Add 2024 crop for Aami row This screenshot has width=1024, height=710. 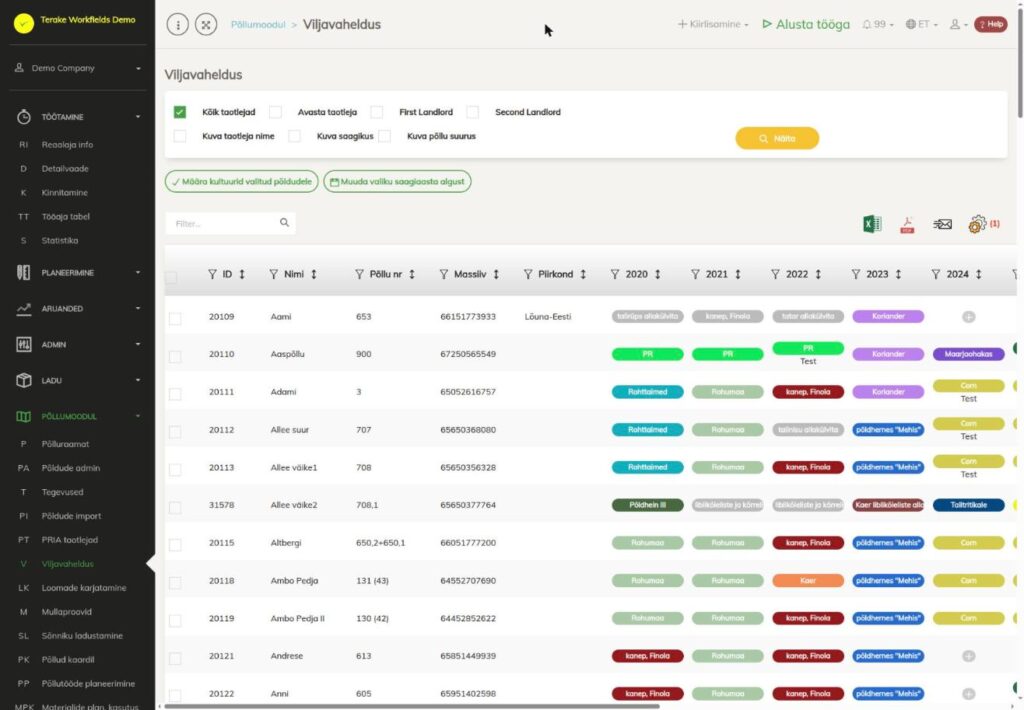click(968, 317)
